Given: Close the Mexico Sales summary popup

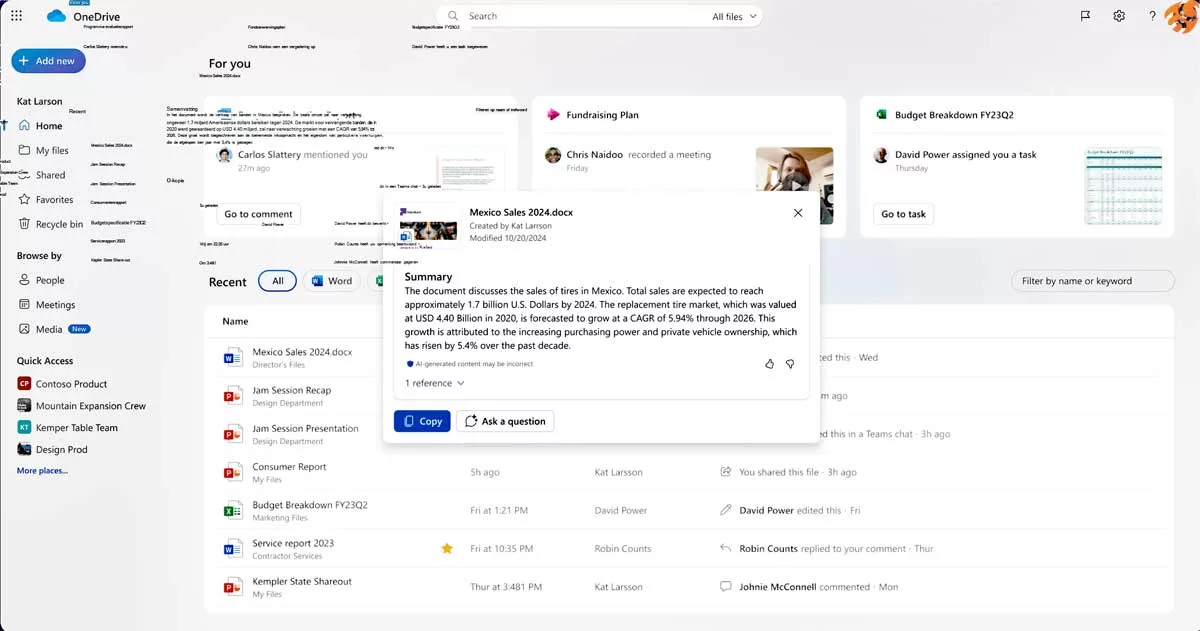Looking at the screenshot, I should point(797,213).
